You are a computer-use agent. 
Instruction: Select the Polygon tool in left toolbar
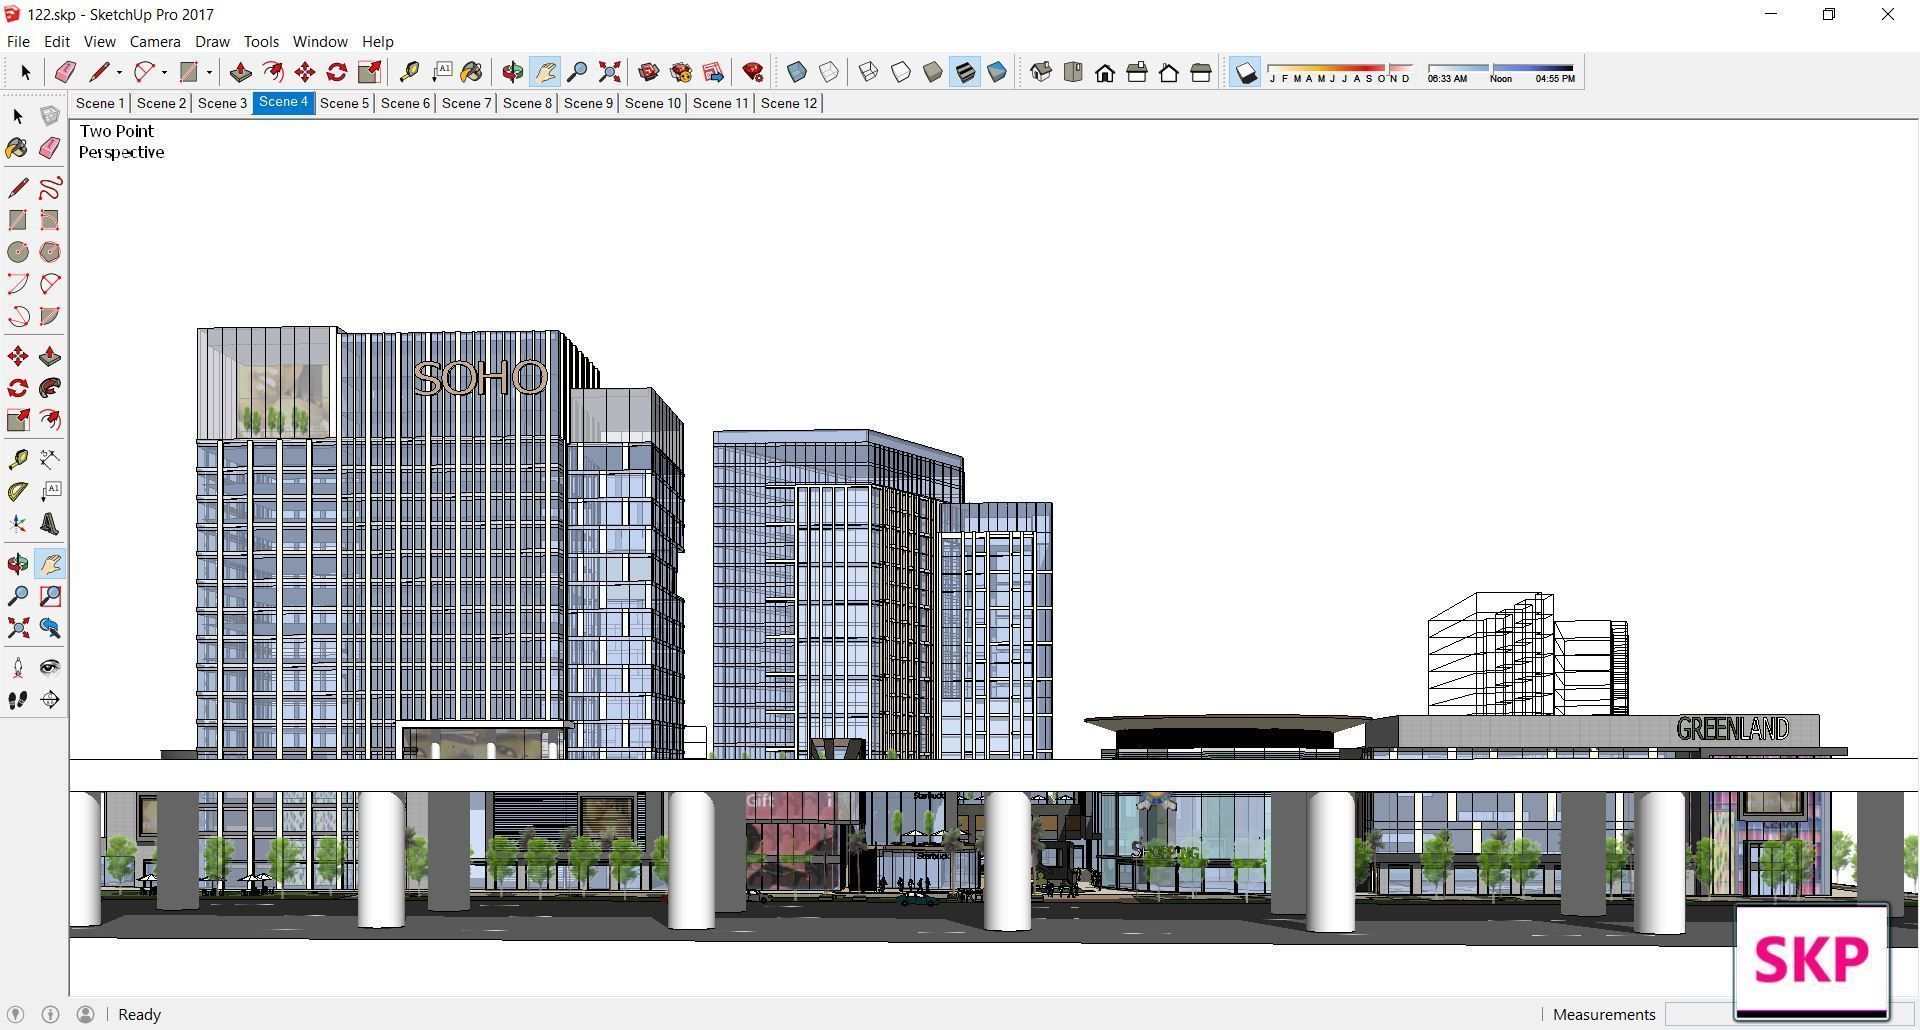point(50,252)
